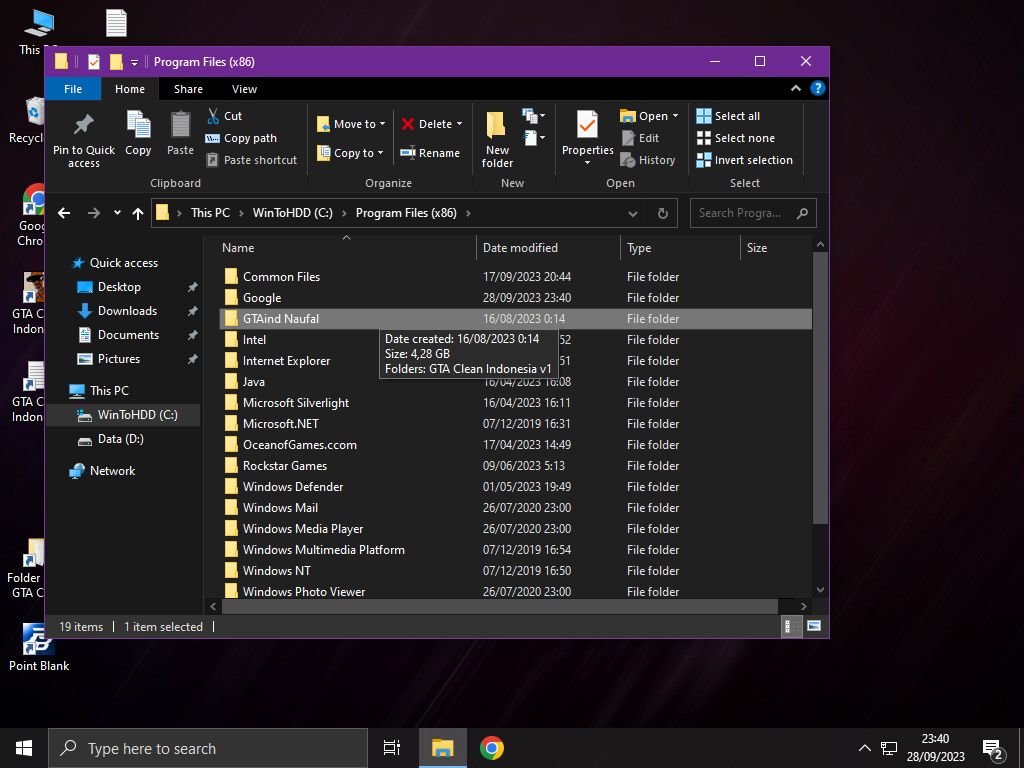Switch to the Home ribbon tab
The image size is (1024, 768).
130,89
